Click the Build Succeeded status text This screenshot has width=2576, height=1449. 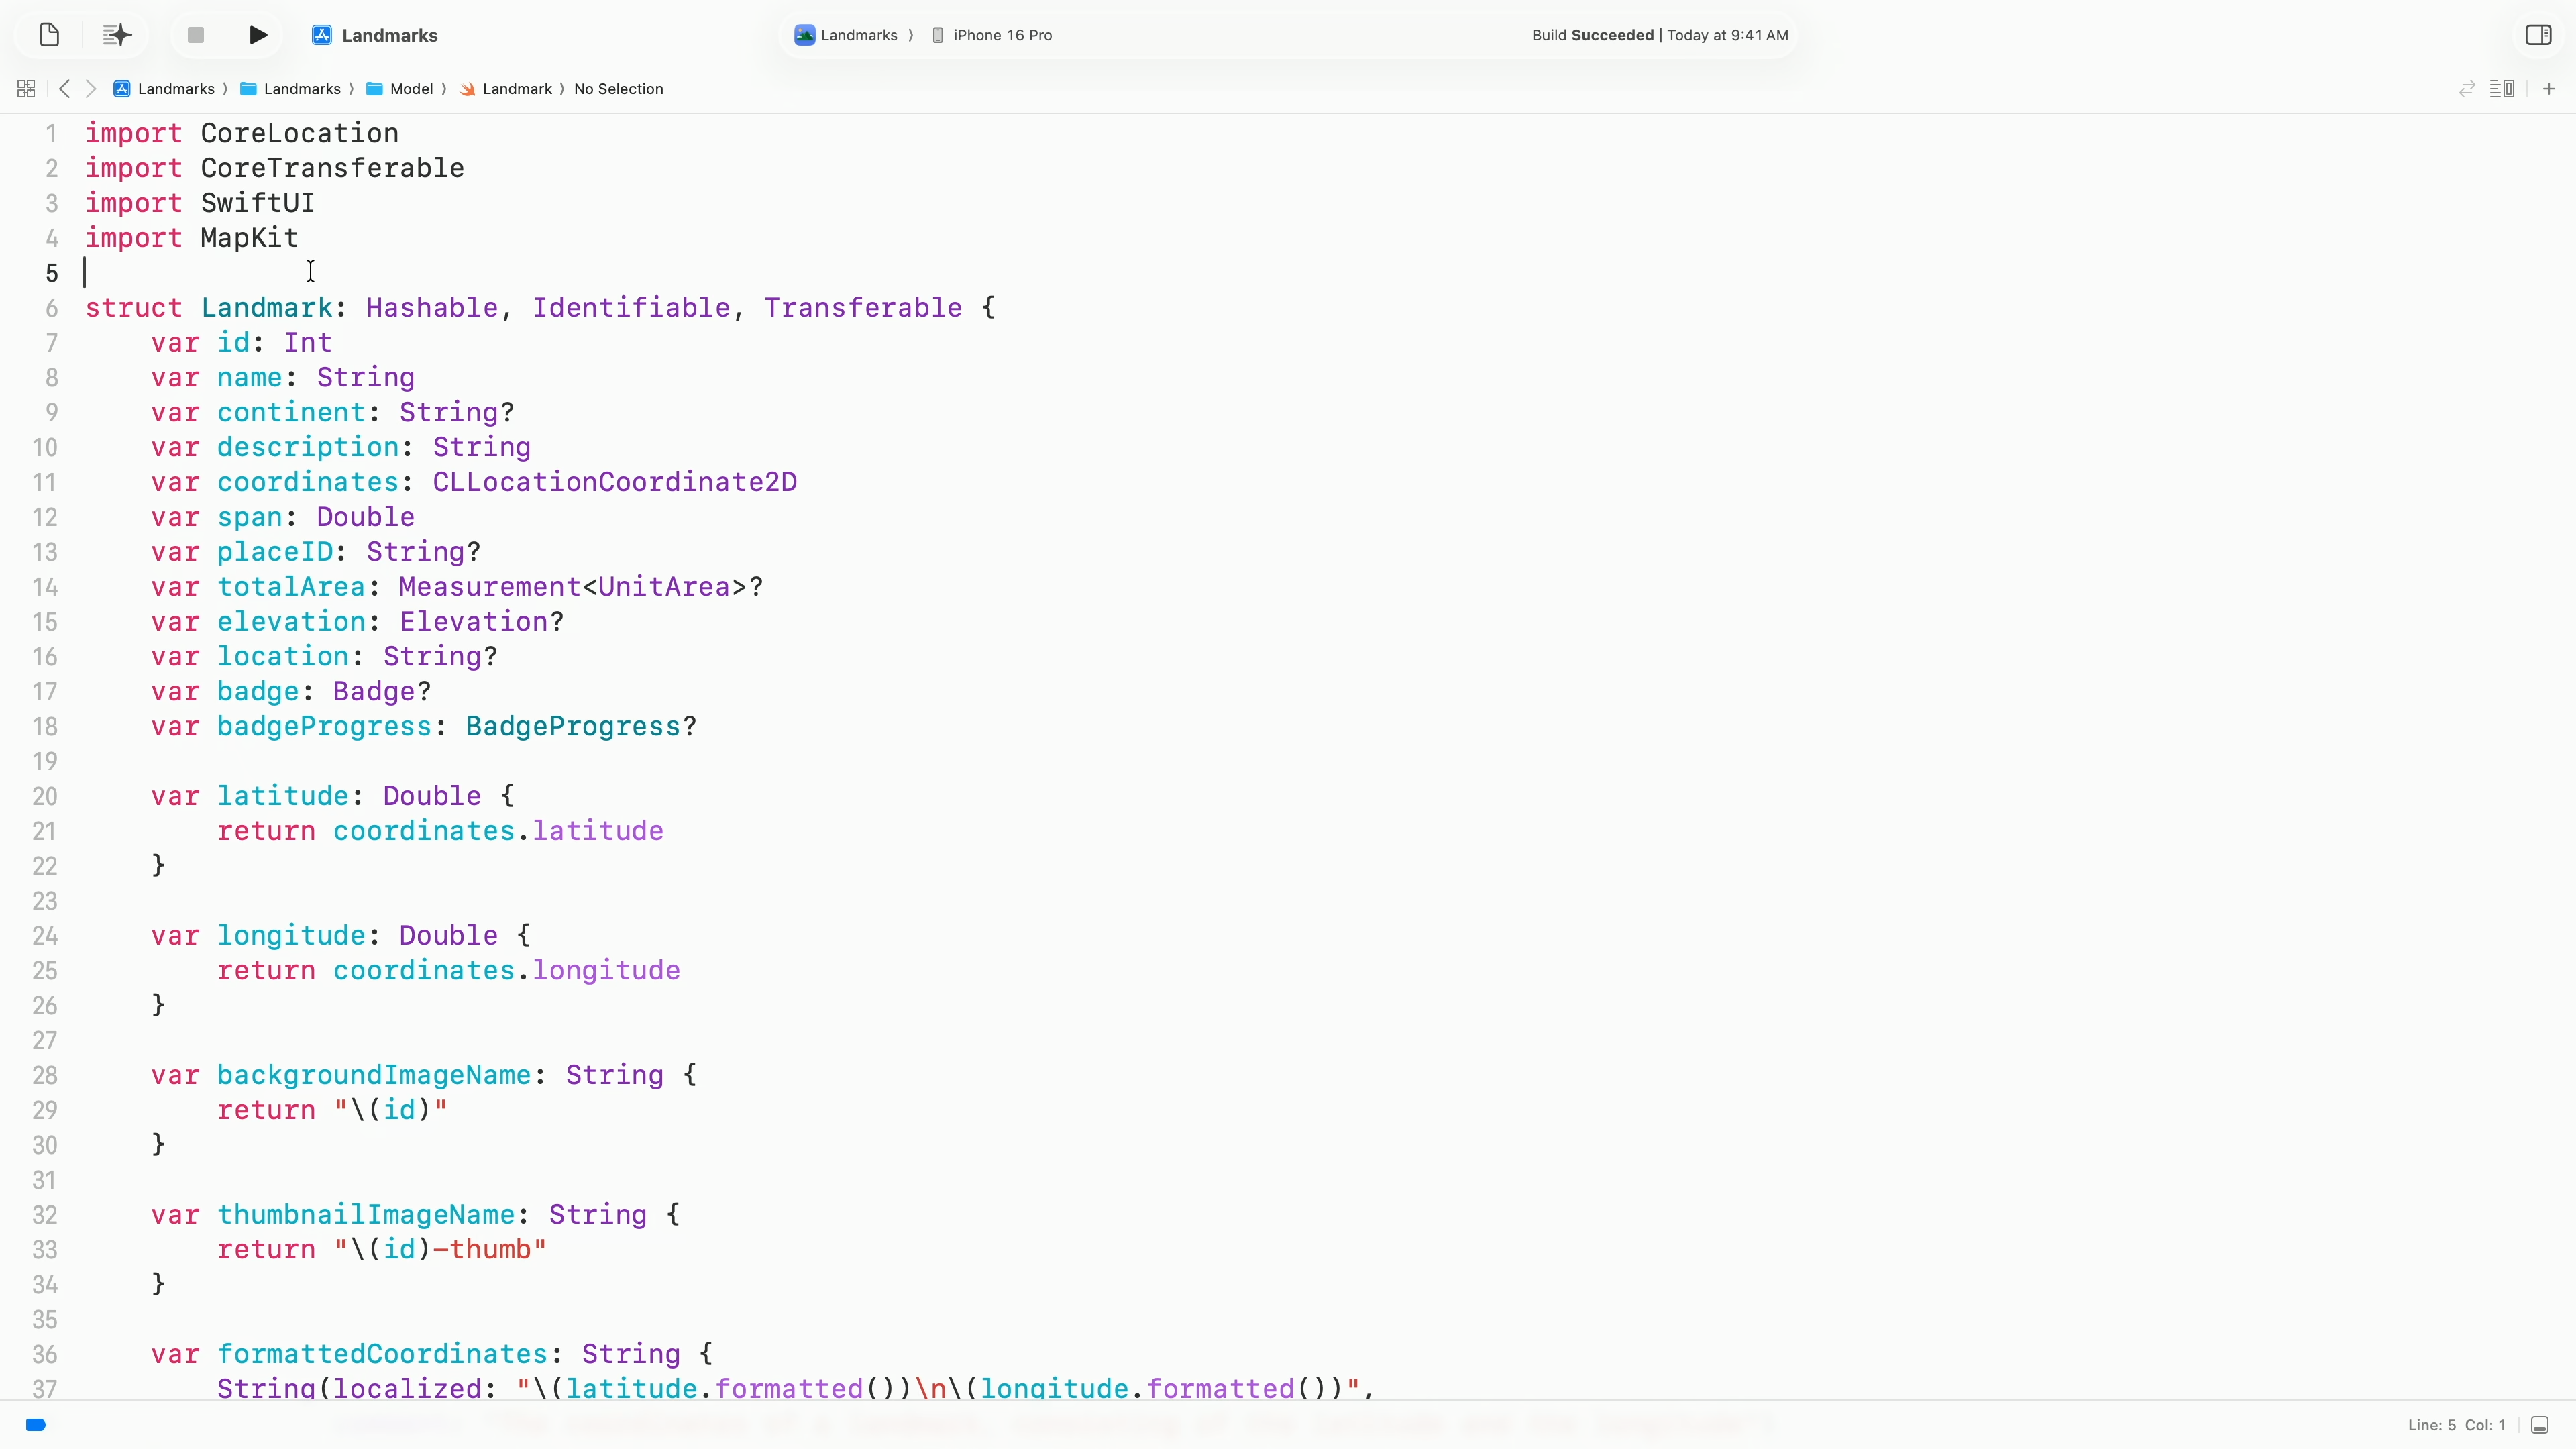click(1592, 35)
